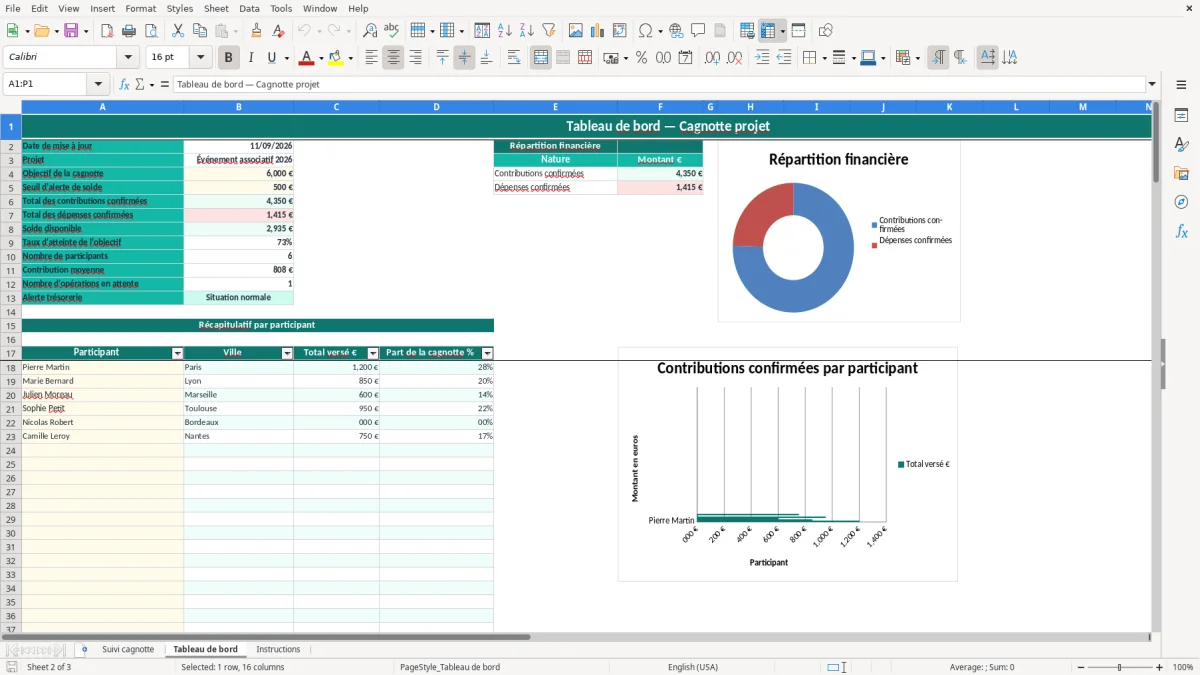Open the Sheet menu

pyautogui.click(x=217, y=8)
